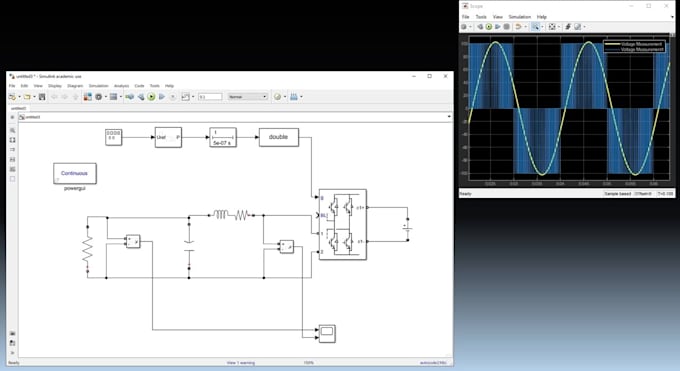This screenshot has width=680, height=371.
Task: Click Step Forward in Scope toolbar
Action: pos(498,26)
